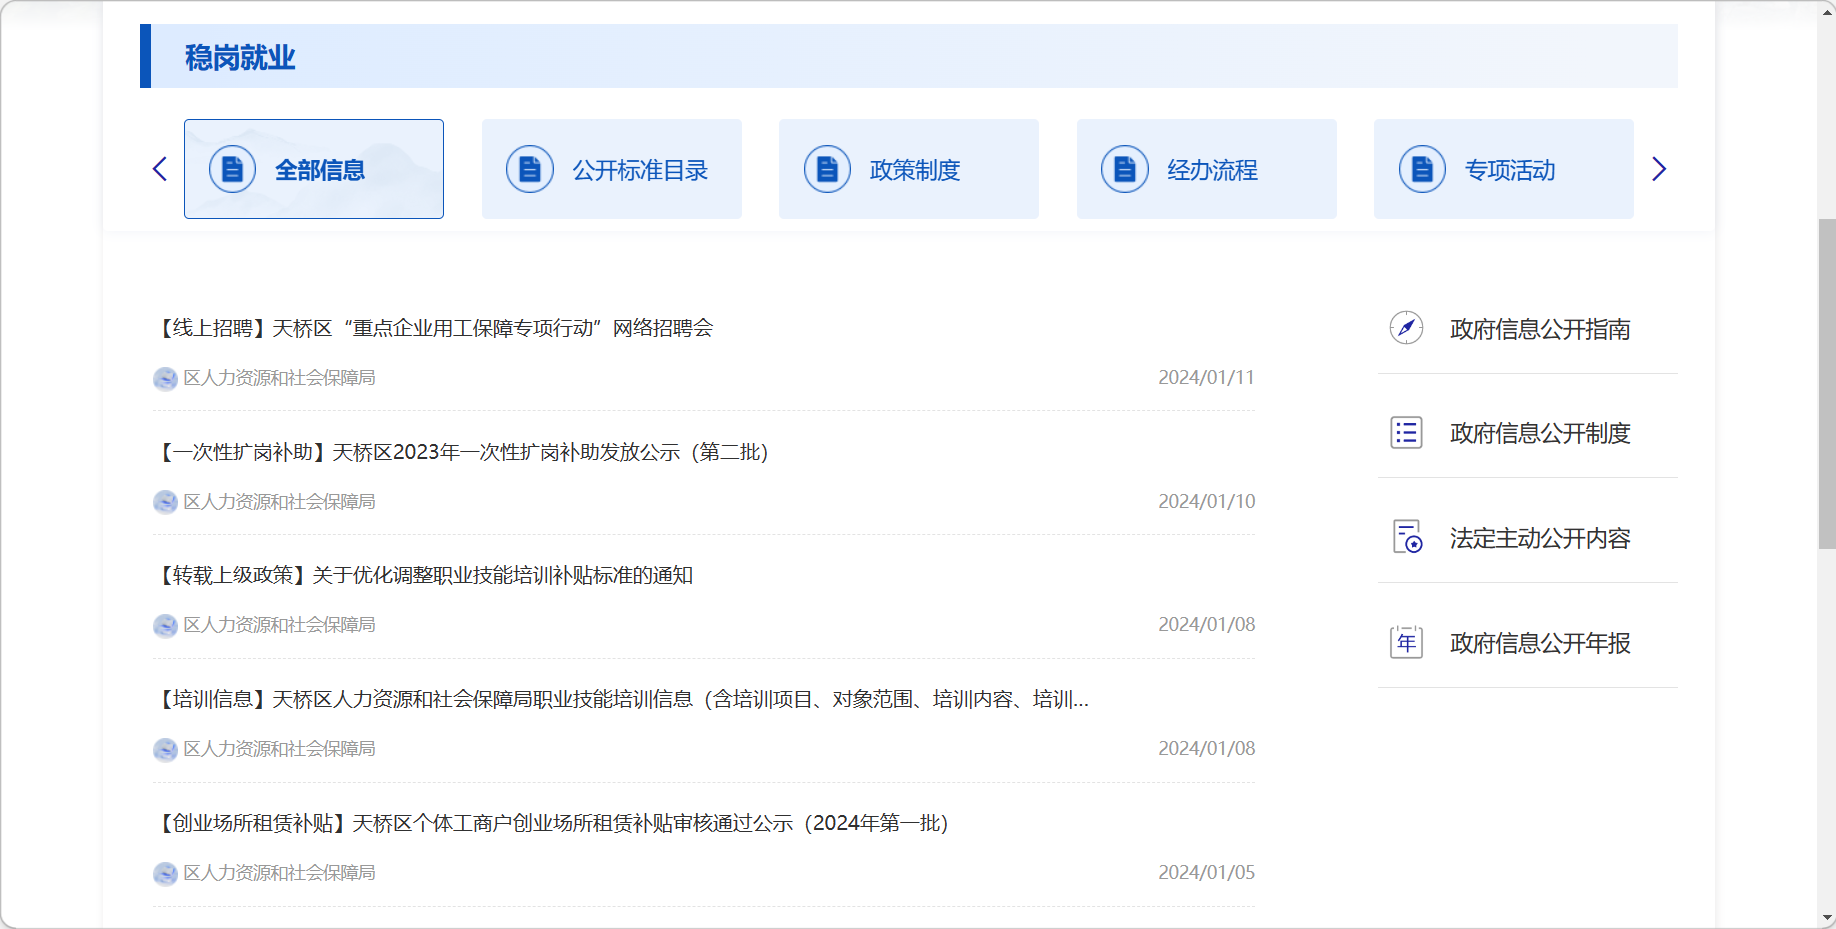This screenshot has width=1836, height=929.
Task: Click the calendar icon beside 政府信息公开年报
Action: coord(1406,642)
